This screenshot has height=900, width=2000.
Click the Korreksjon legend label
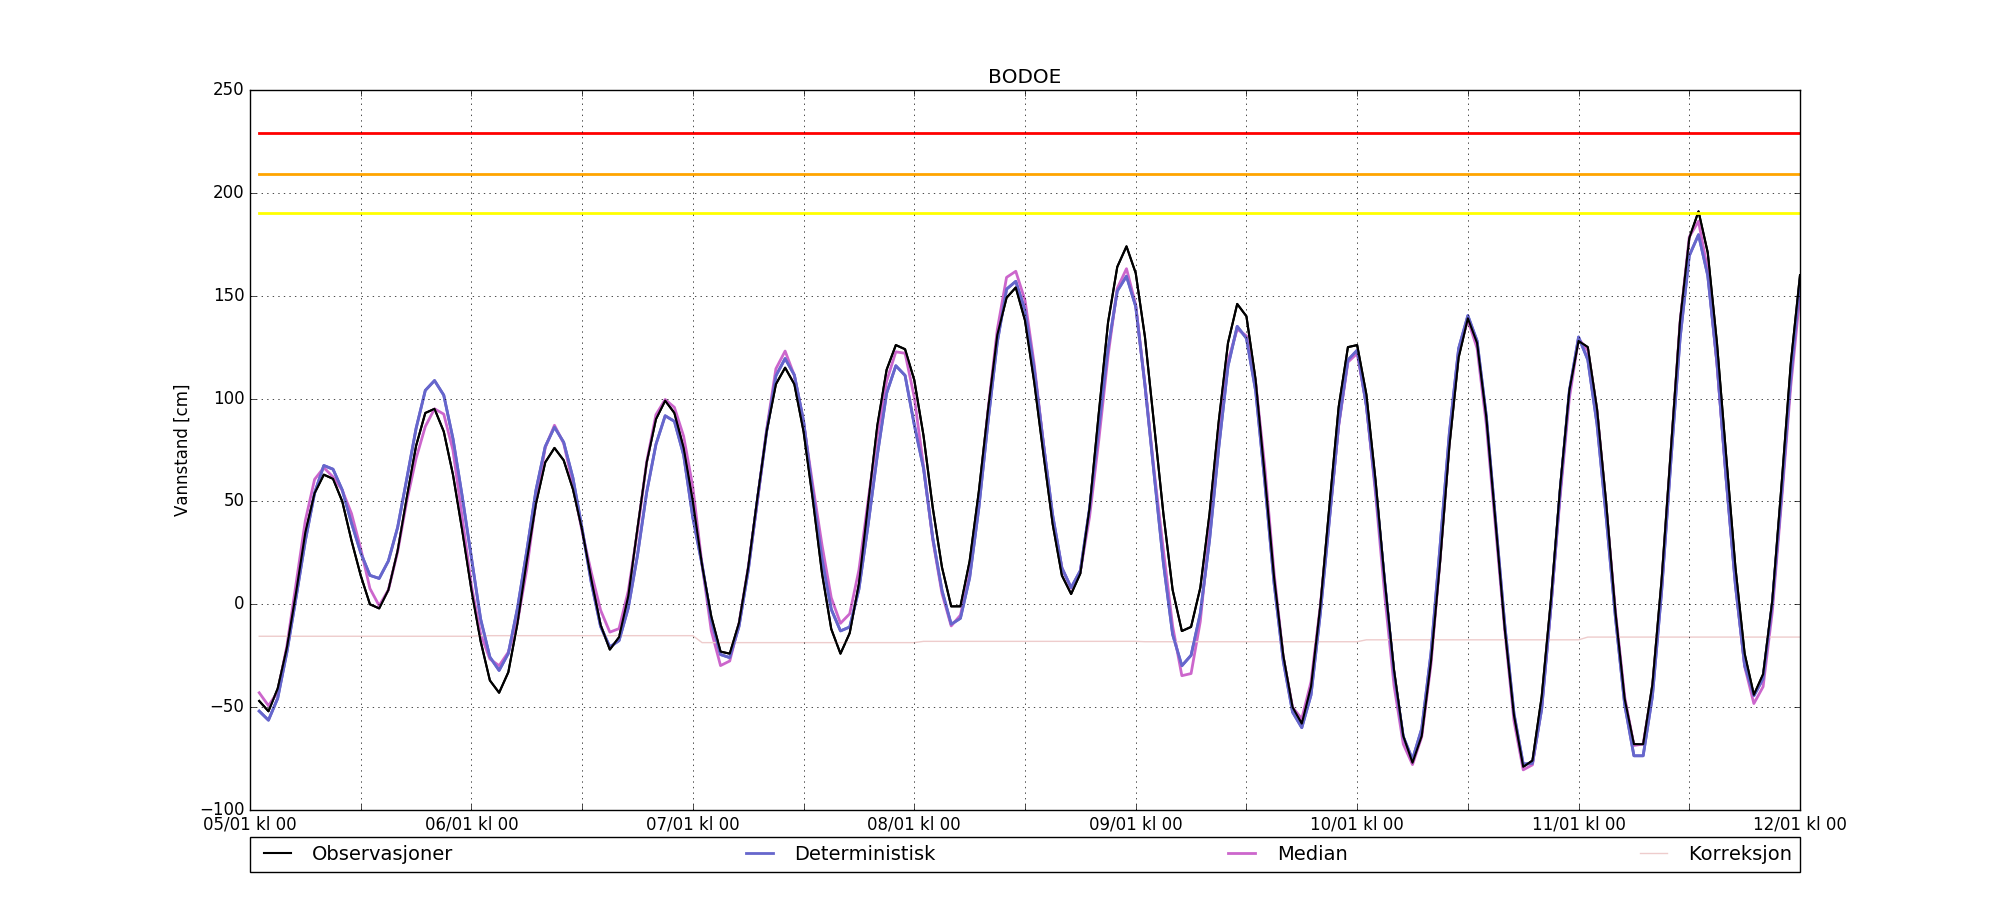(x=1739, y=854)
